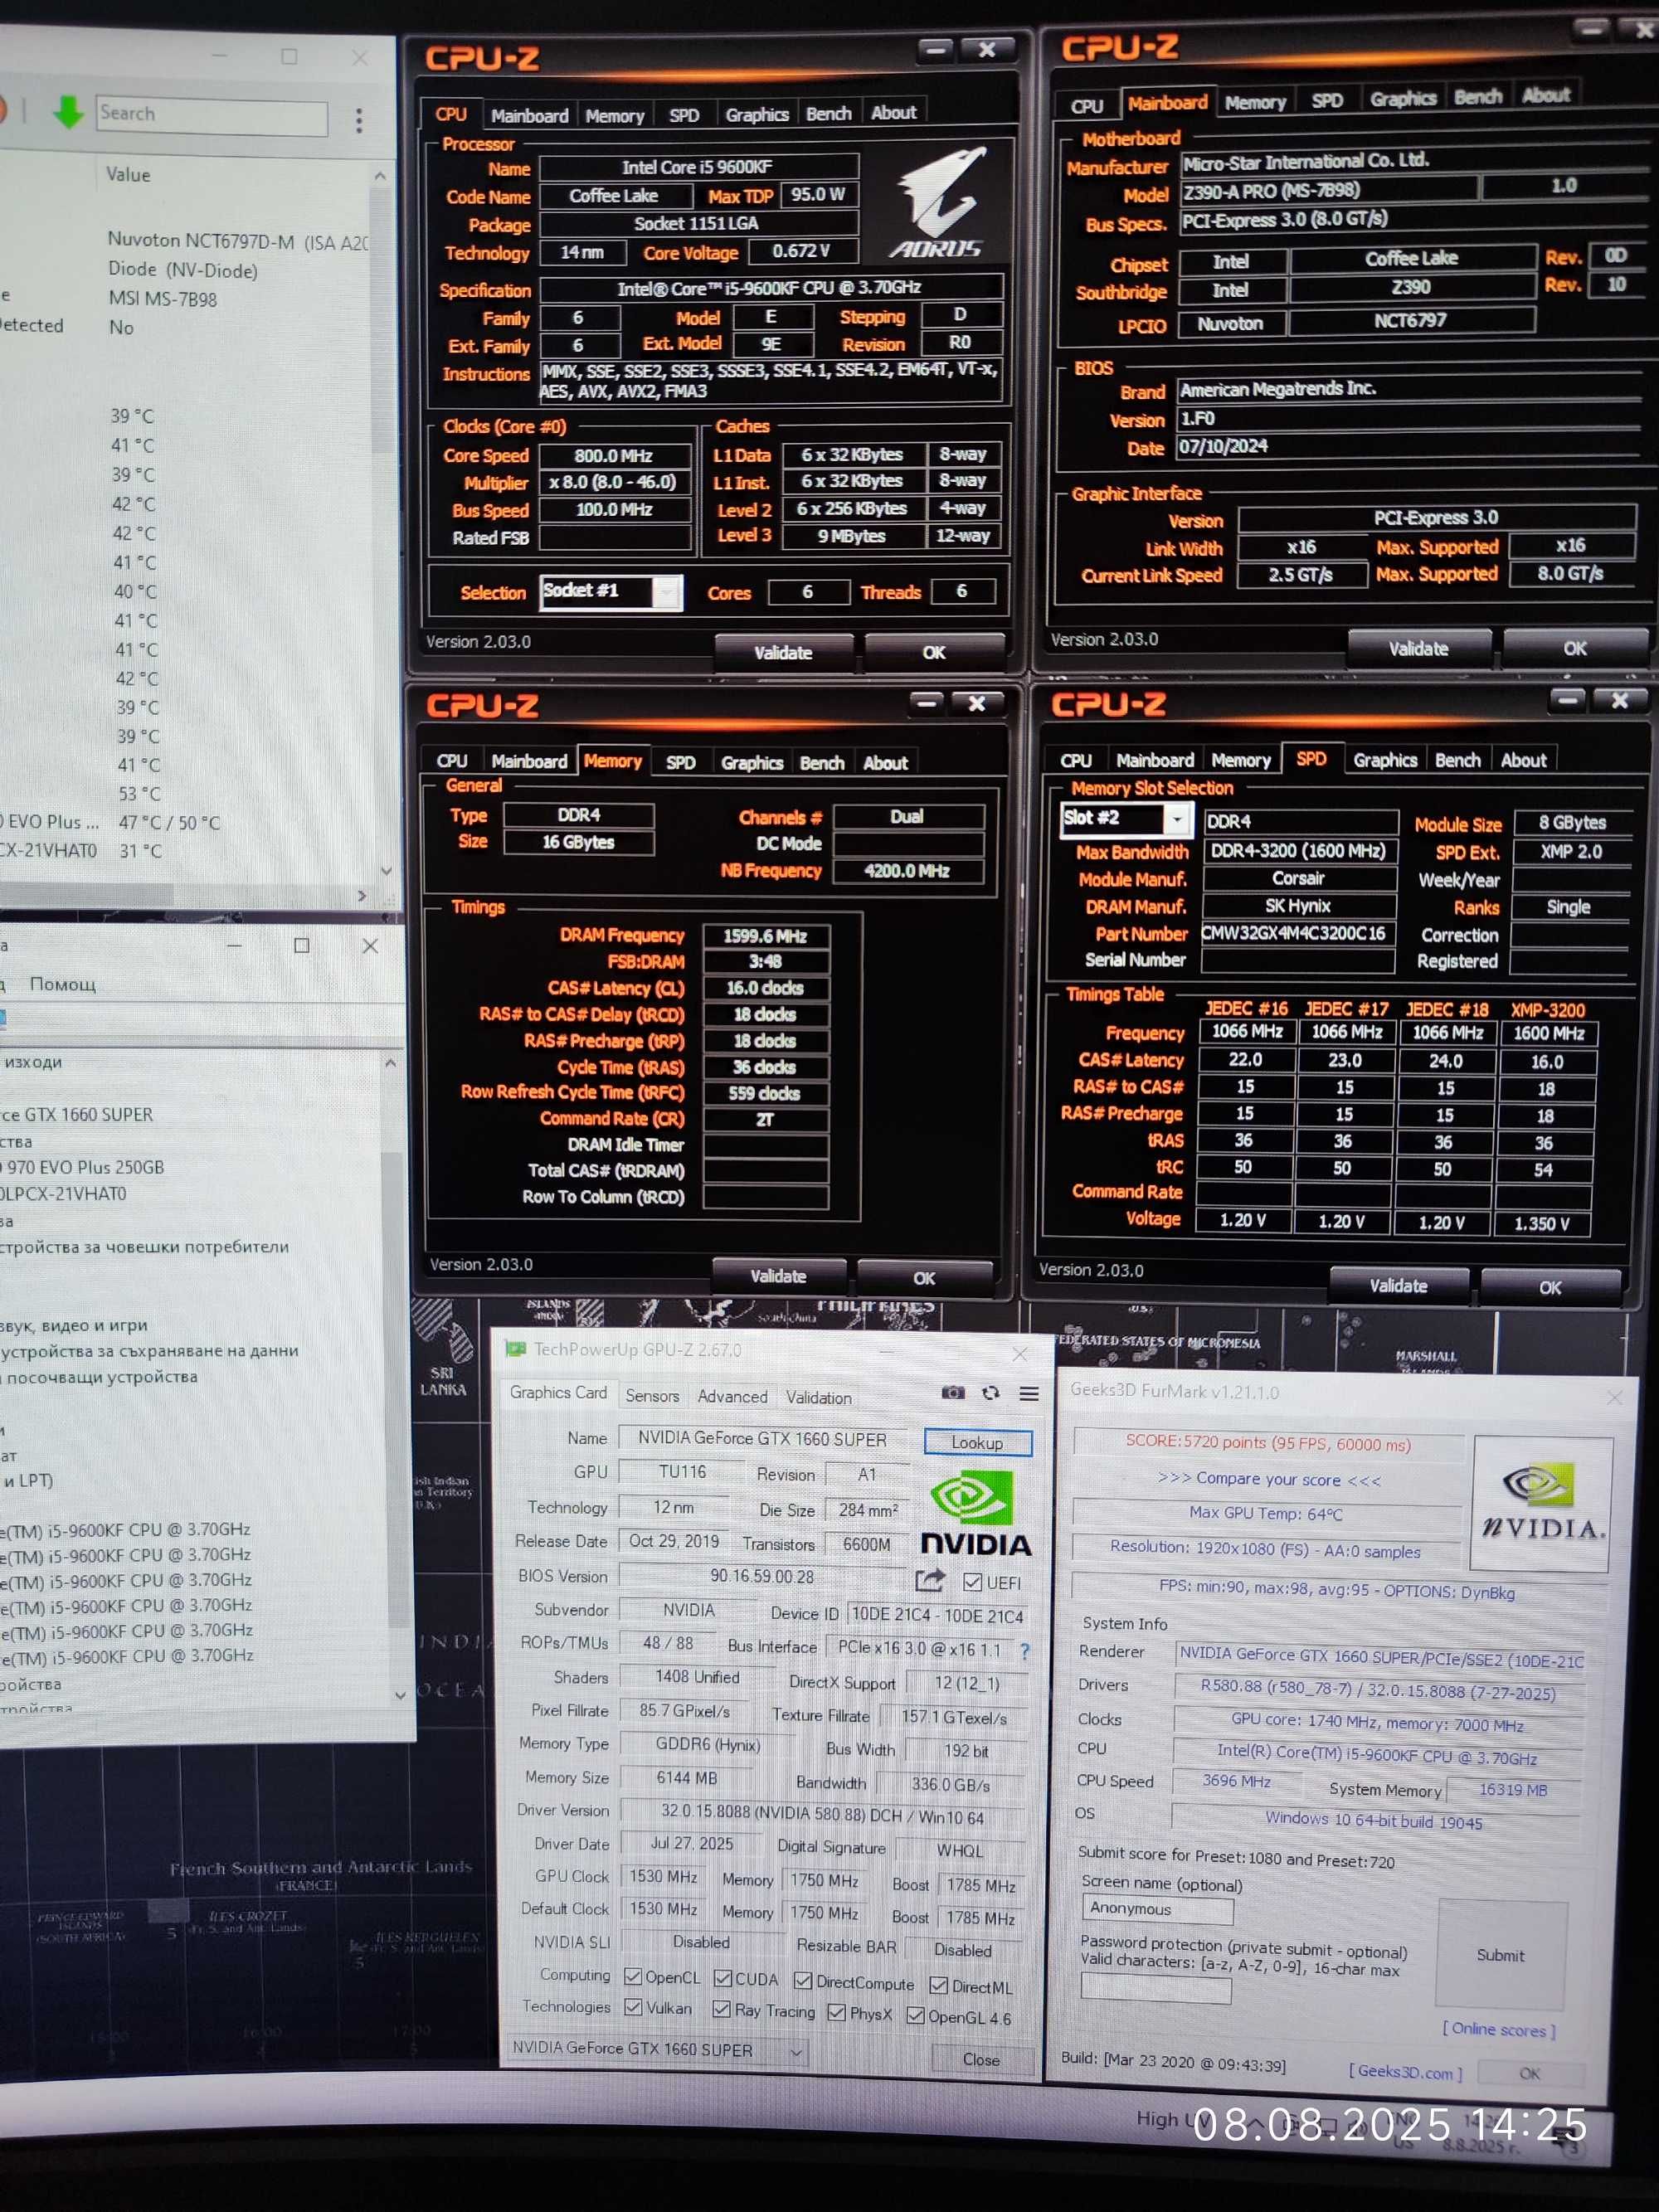Switch to Advanced tab in GPU-Z

(732, 1396)
